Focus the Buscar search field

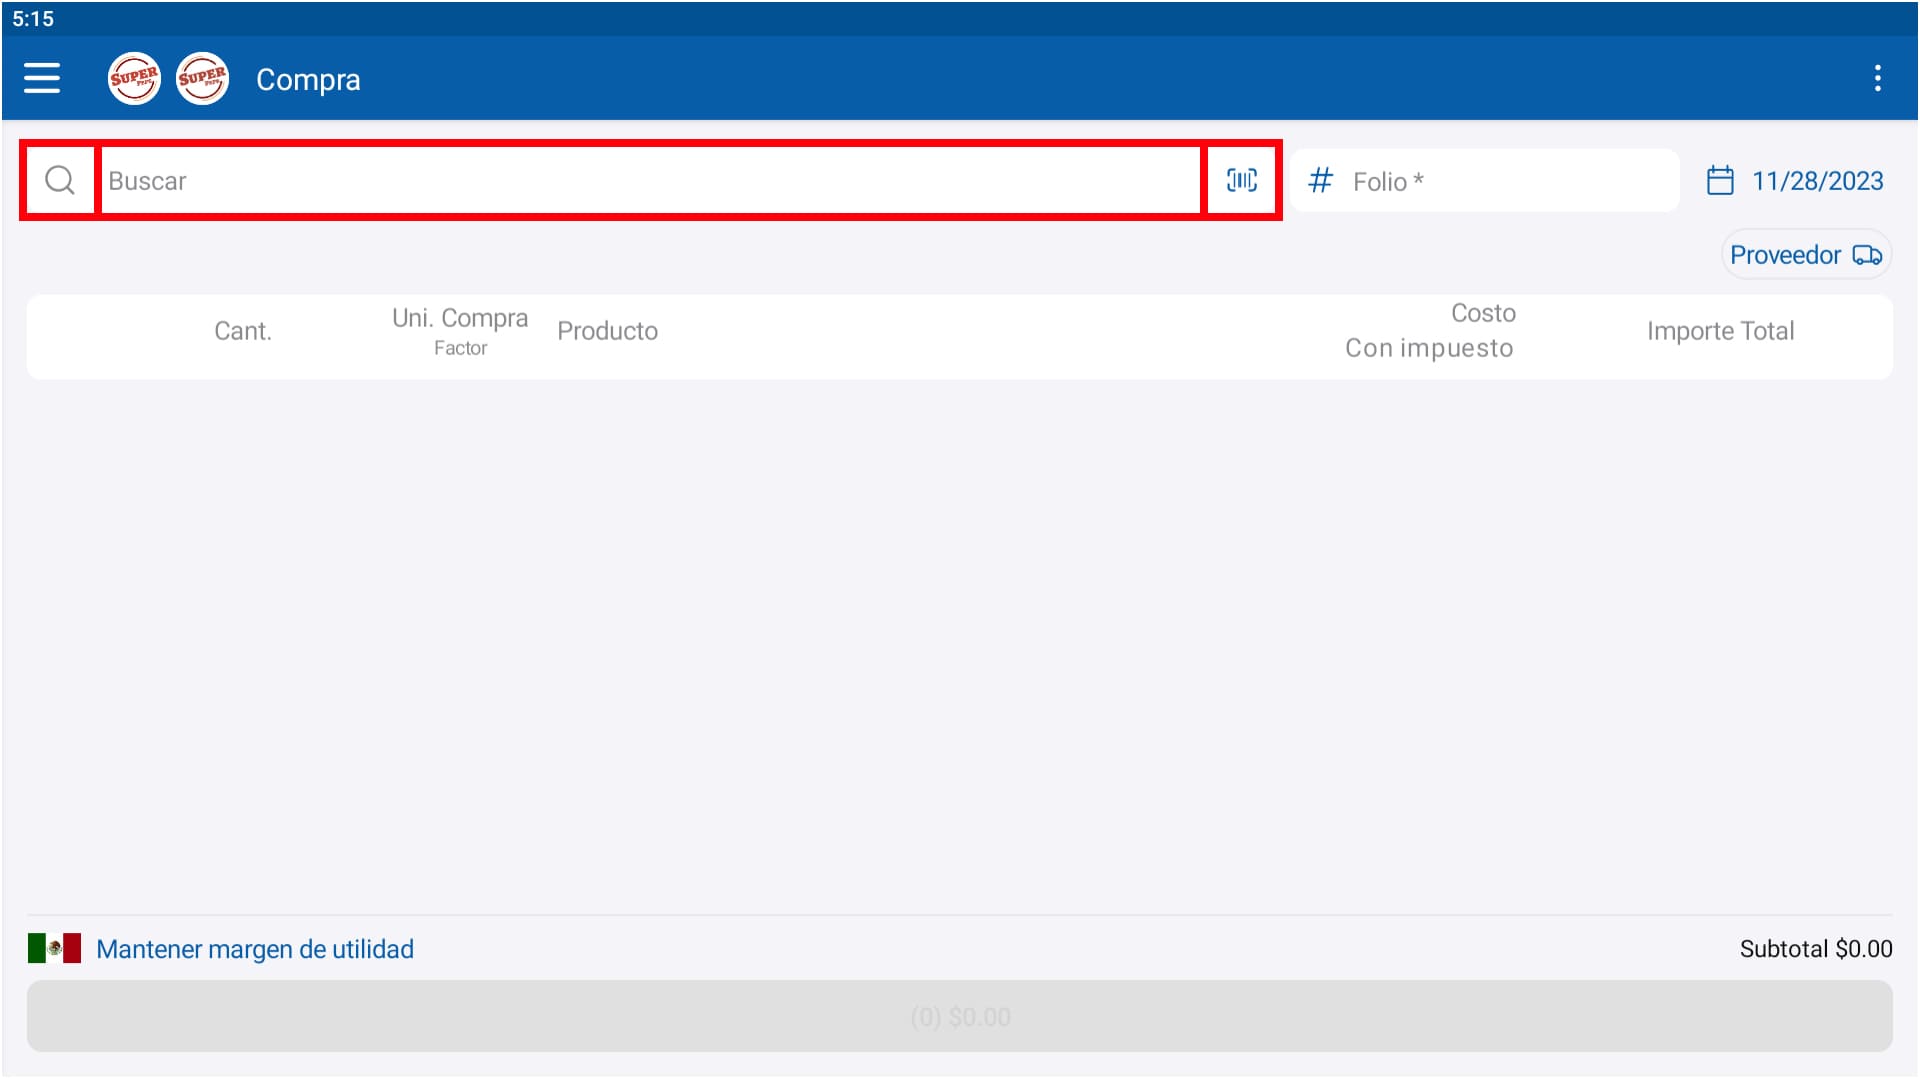pos(650,180)
